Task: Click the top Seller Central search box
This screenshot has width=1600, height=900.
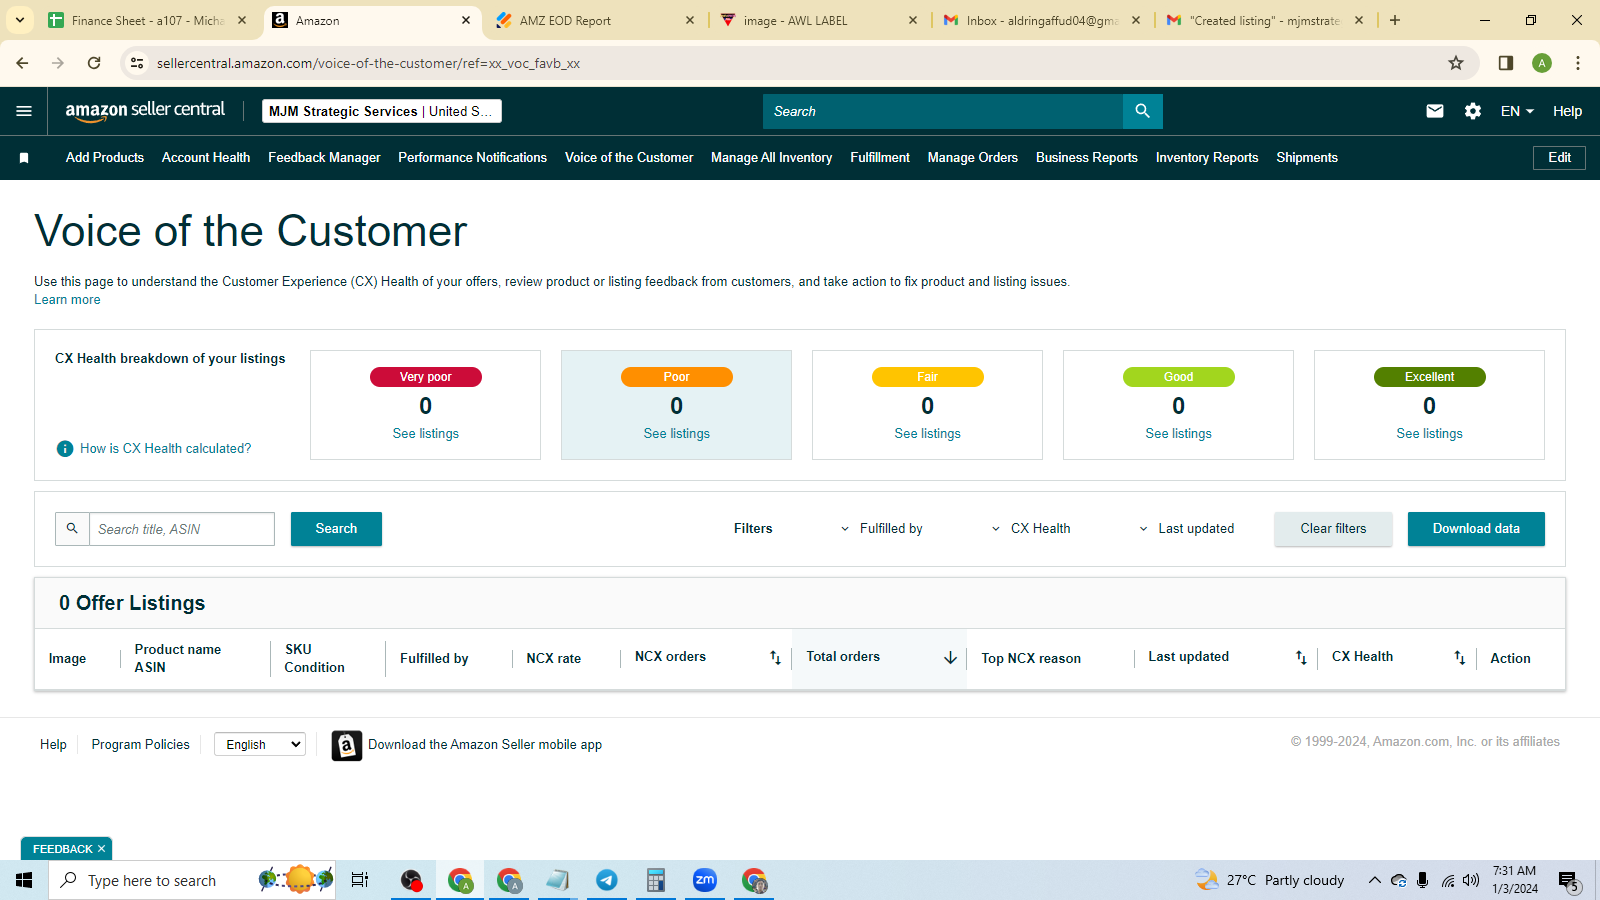Action: (x=943, y=111)
